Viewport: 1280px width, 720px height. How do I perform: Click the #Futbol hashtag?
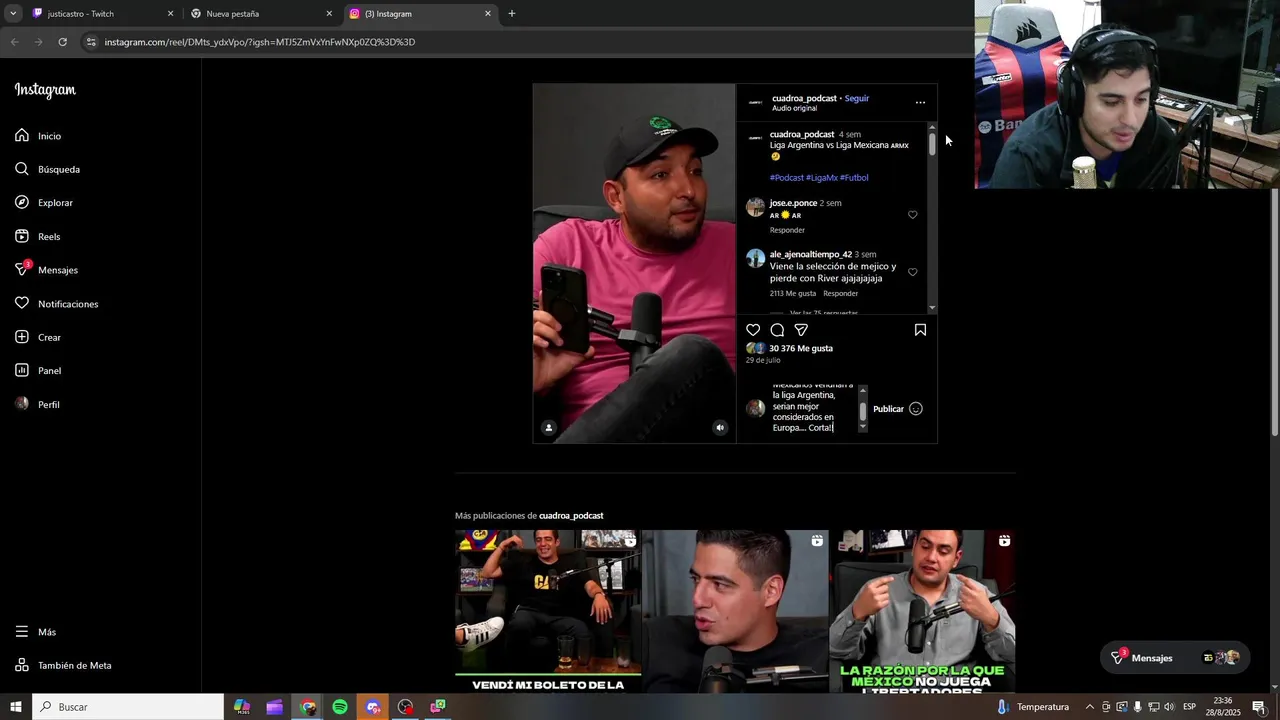click(854, 178)
